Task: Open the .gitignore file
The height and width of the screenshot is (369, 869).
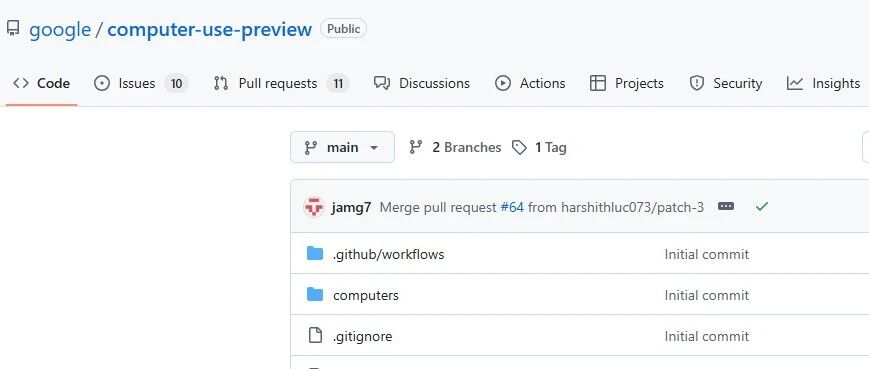Action: [x=362, y=336]
